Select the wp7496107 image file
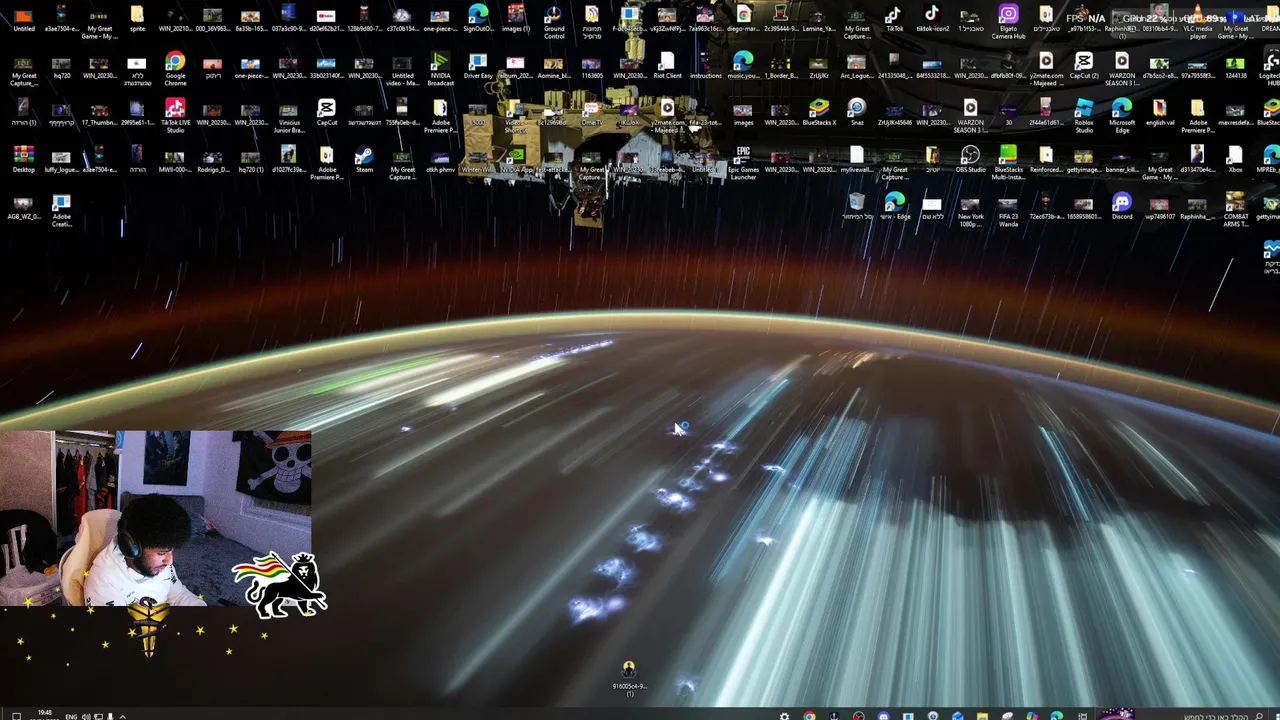 pyautogui.click(x=1160, y=207)
